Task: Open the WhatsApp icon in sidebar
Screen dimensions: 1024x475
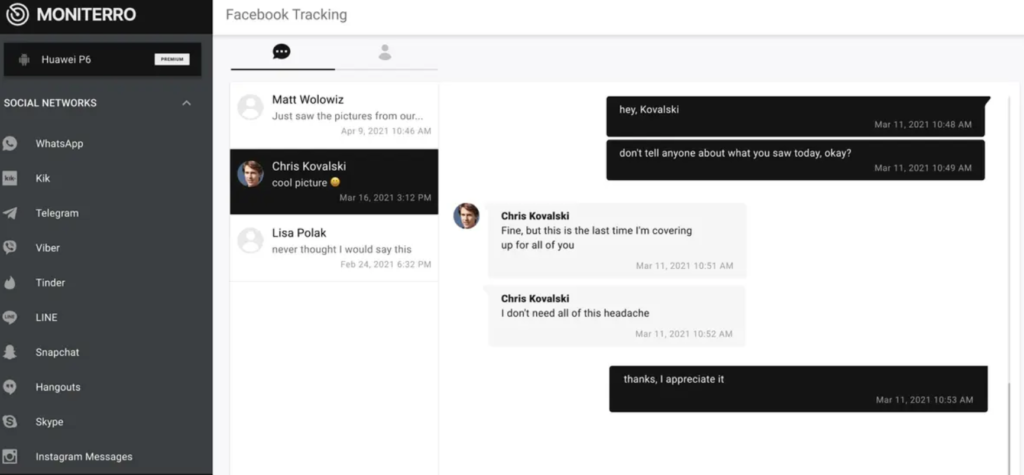Action: click(x=10, y=144)
